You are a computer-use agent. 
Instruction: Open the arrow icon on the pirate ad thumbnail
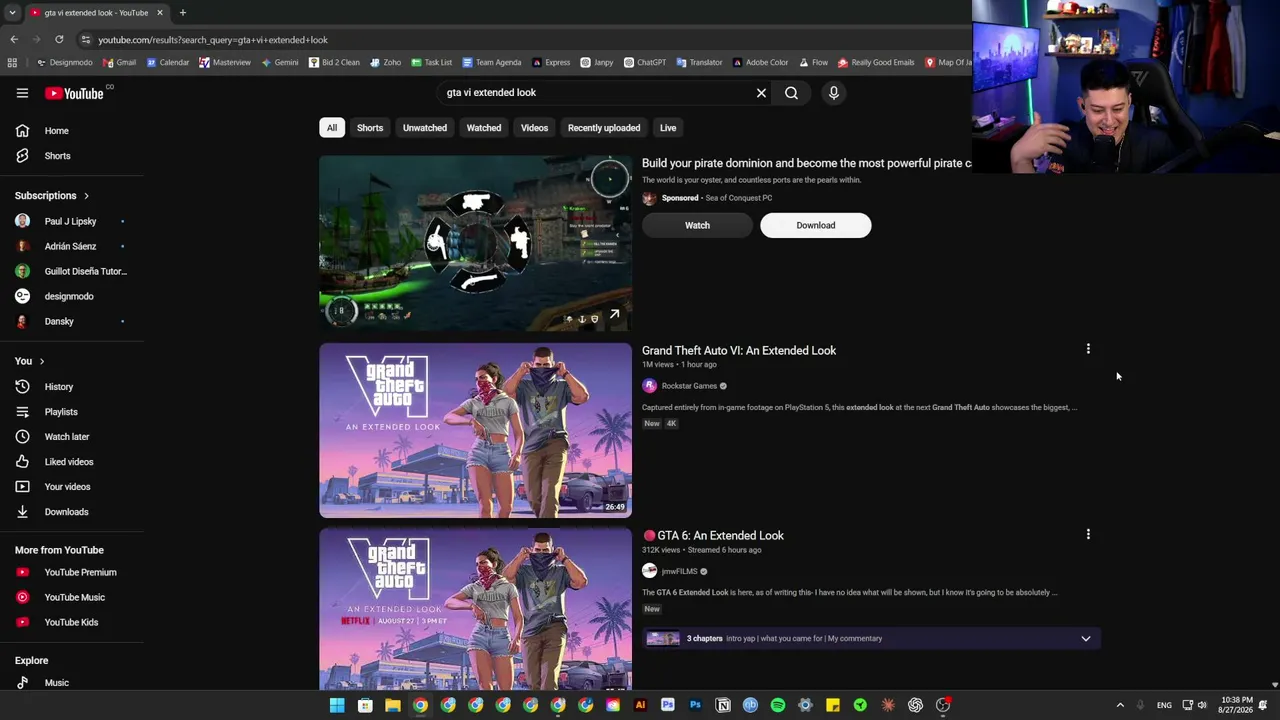pyautogui.click(x=614, y=315)
